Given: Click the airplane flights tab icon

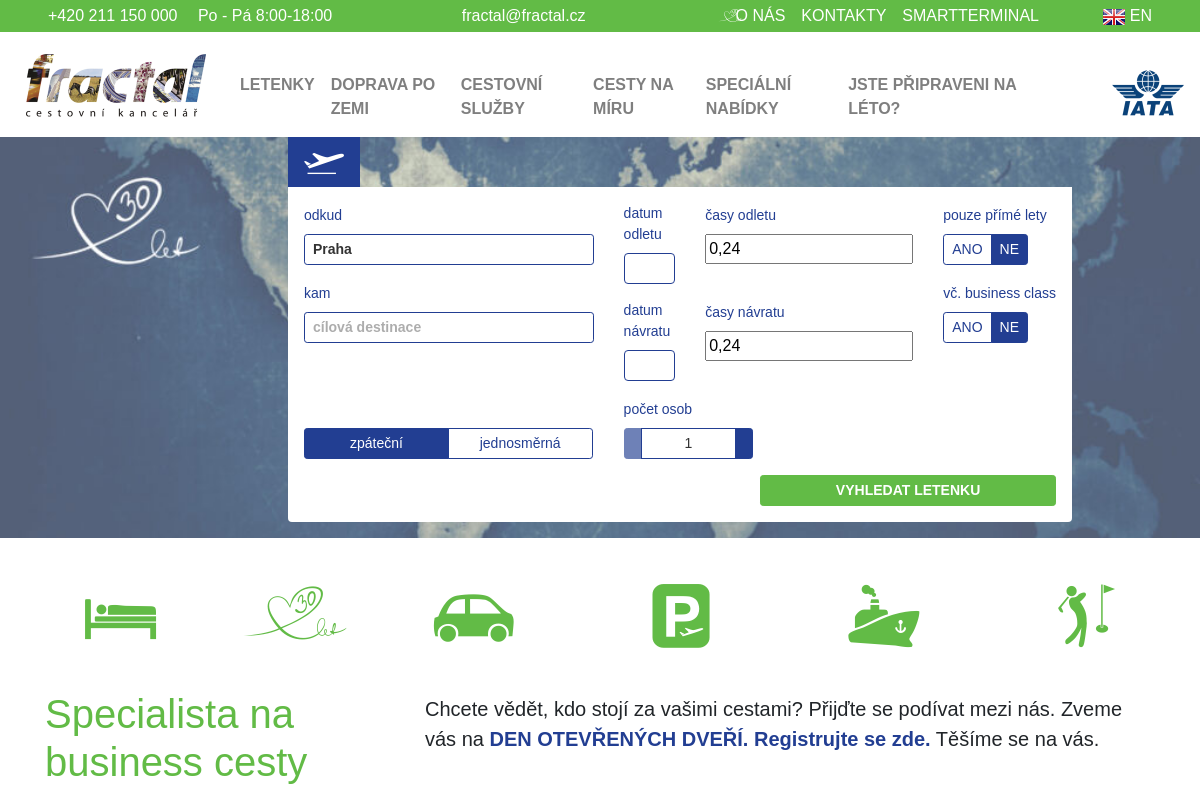Looking at the screenshot, I should pyautogui.click(x=324, y=162).
